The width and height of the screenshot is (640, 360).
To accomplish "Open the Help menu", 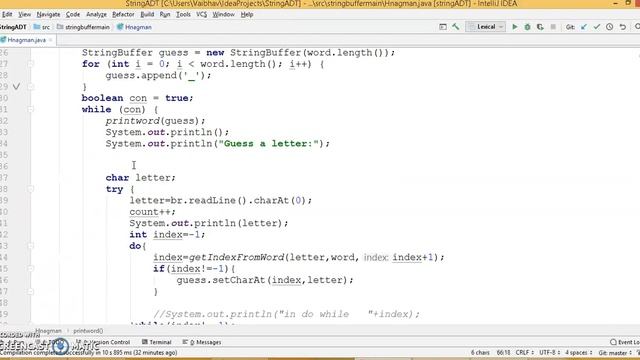I will pyautogui.click(x=247, y=14).
